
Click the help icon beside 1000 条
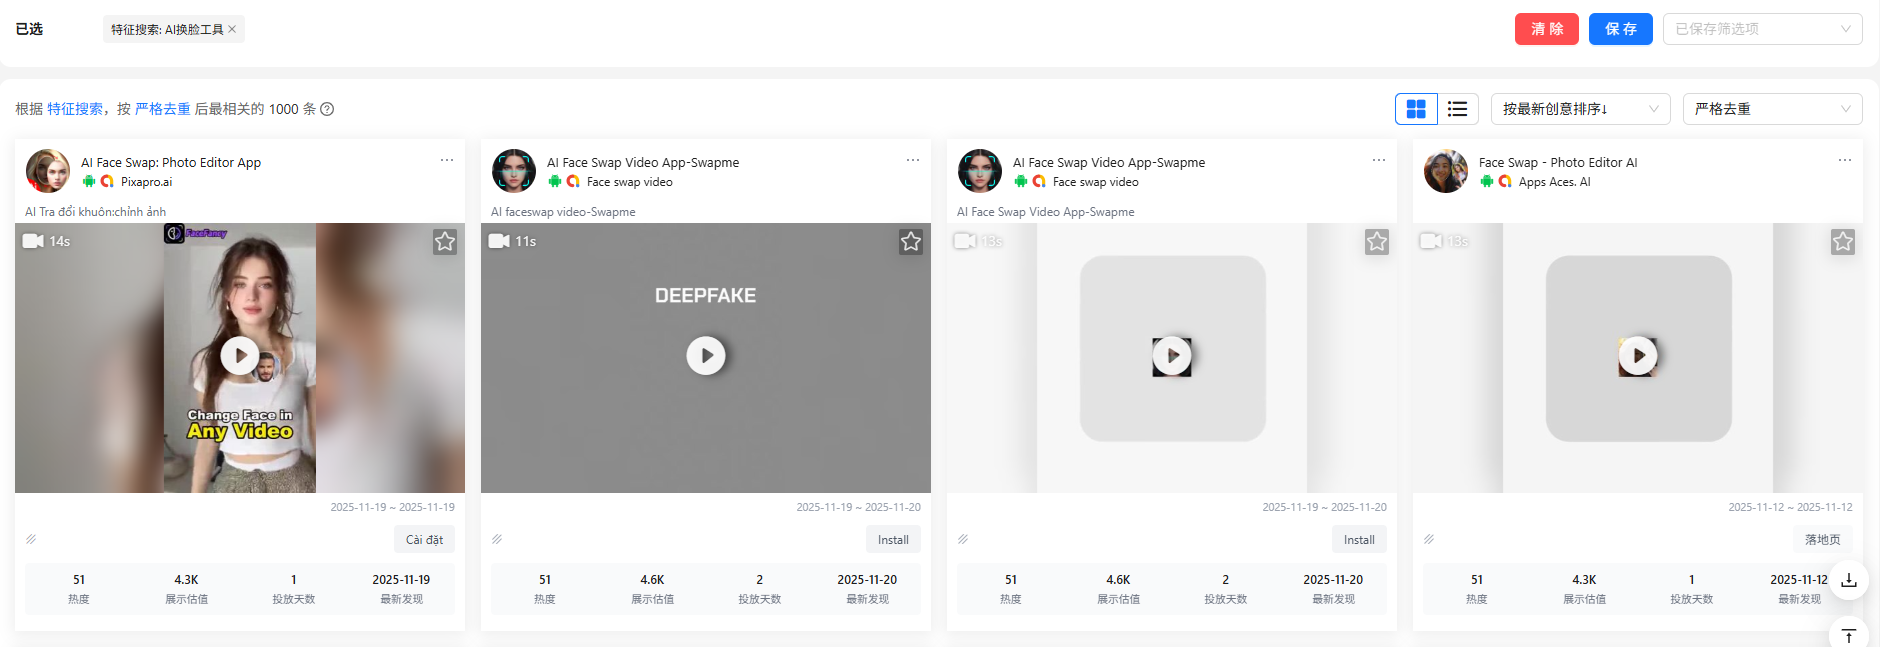[327, 109]
